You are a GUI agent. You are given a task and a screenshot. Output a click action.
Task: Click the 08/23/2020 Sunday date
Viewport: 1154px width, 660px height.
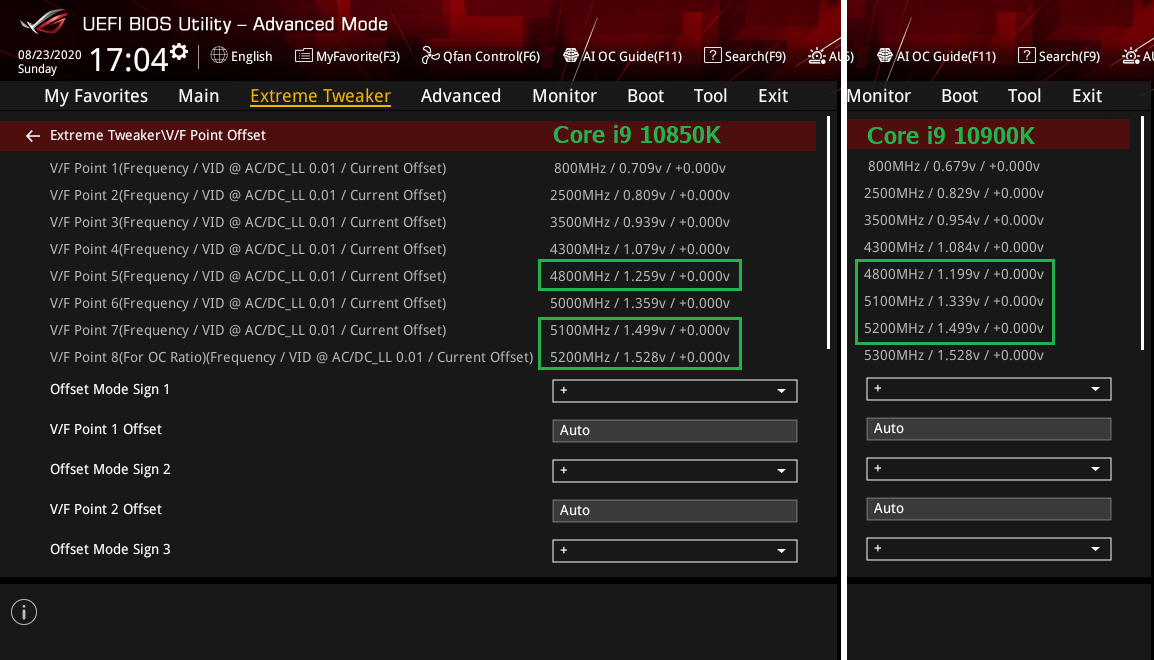[49, 62]
